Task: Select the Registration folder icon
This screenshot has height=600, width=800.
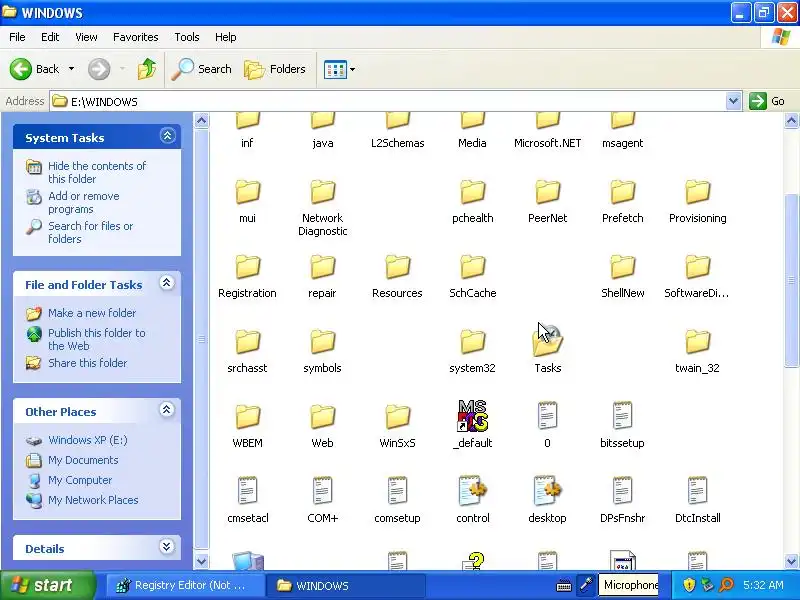Action: [x=248, y=267]
